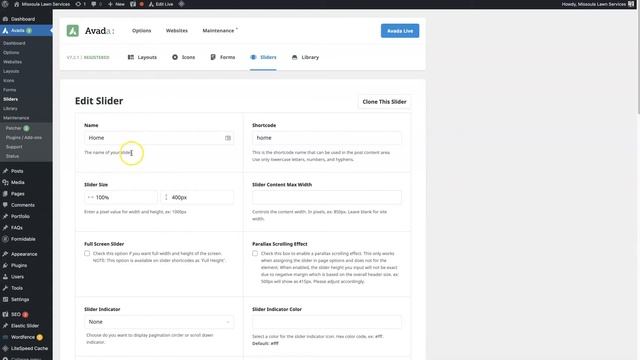Click the WordPress logo in admin bar
This screenshot has width=640, height=360.
(5, 4)
